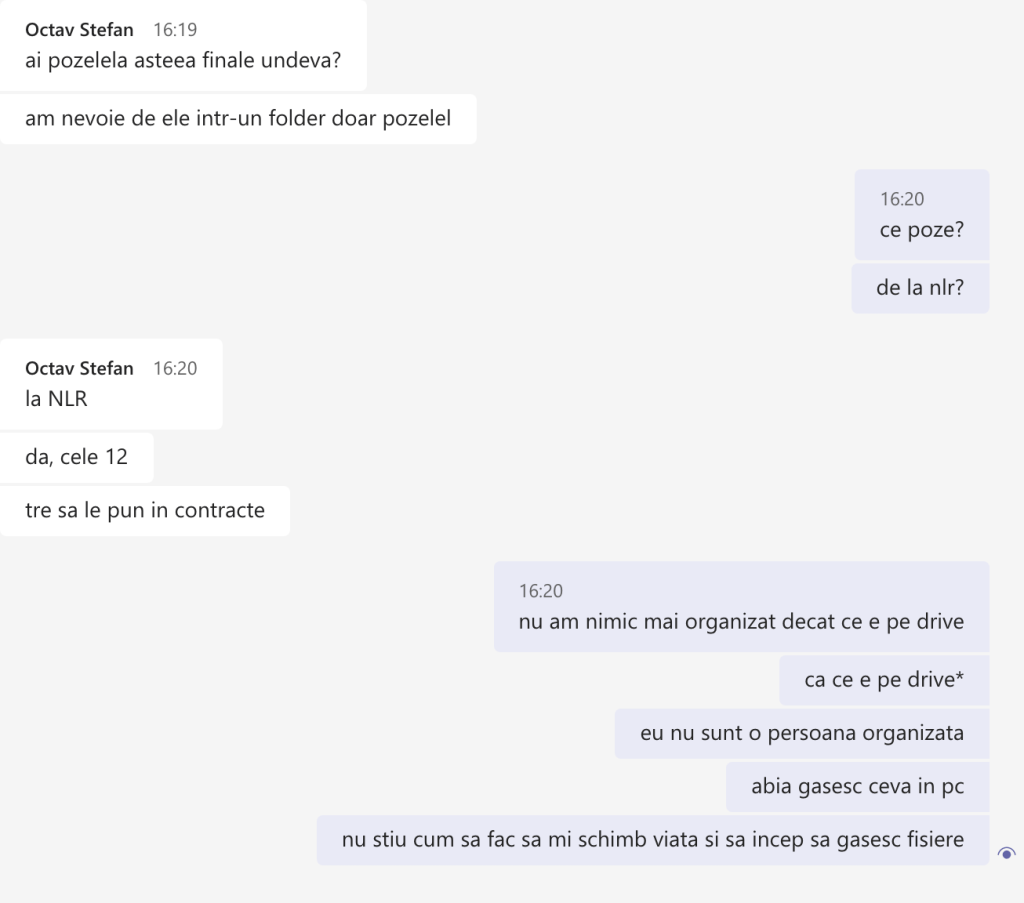This screenshot has width=1024, height=903.
Task: Select the 'ai pozelela asteea finale undeva?' message
Action: click(184, 60)
